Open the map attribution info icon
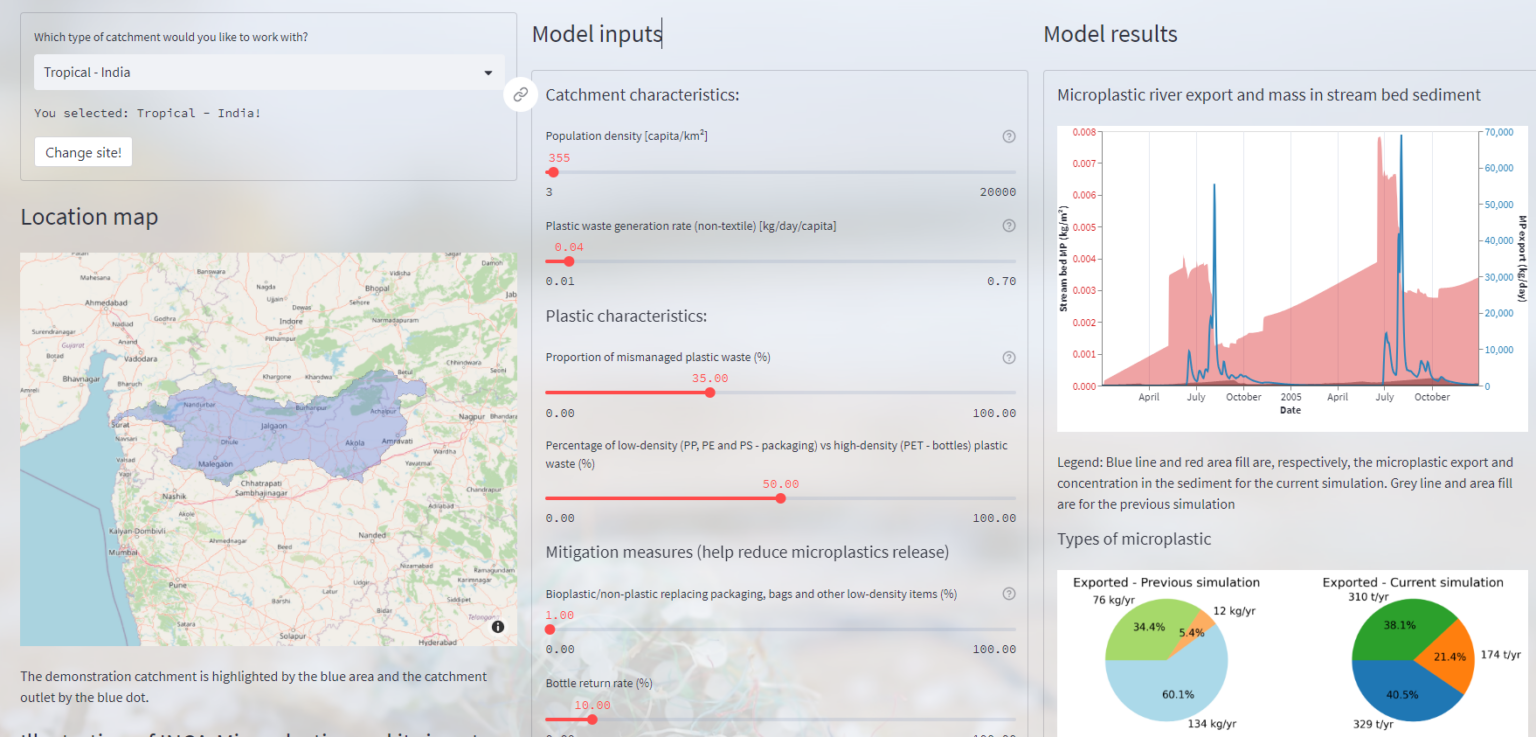The width and height of the screenshot is (1536, 737). pyautogui.click(x=498, y=627)
